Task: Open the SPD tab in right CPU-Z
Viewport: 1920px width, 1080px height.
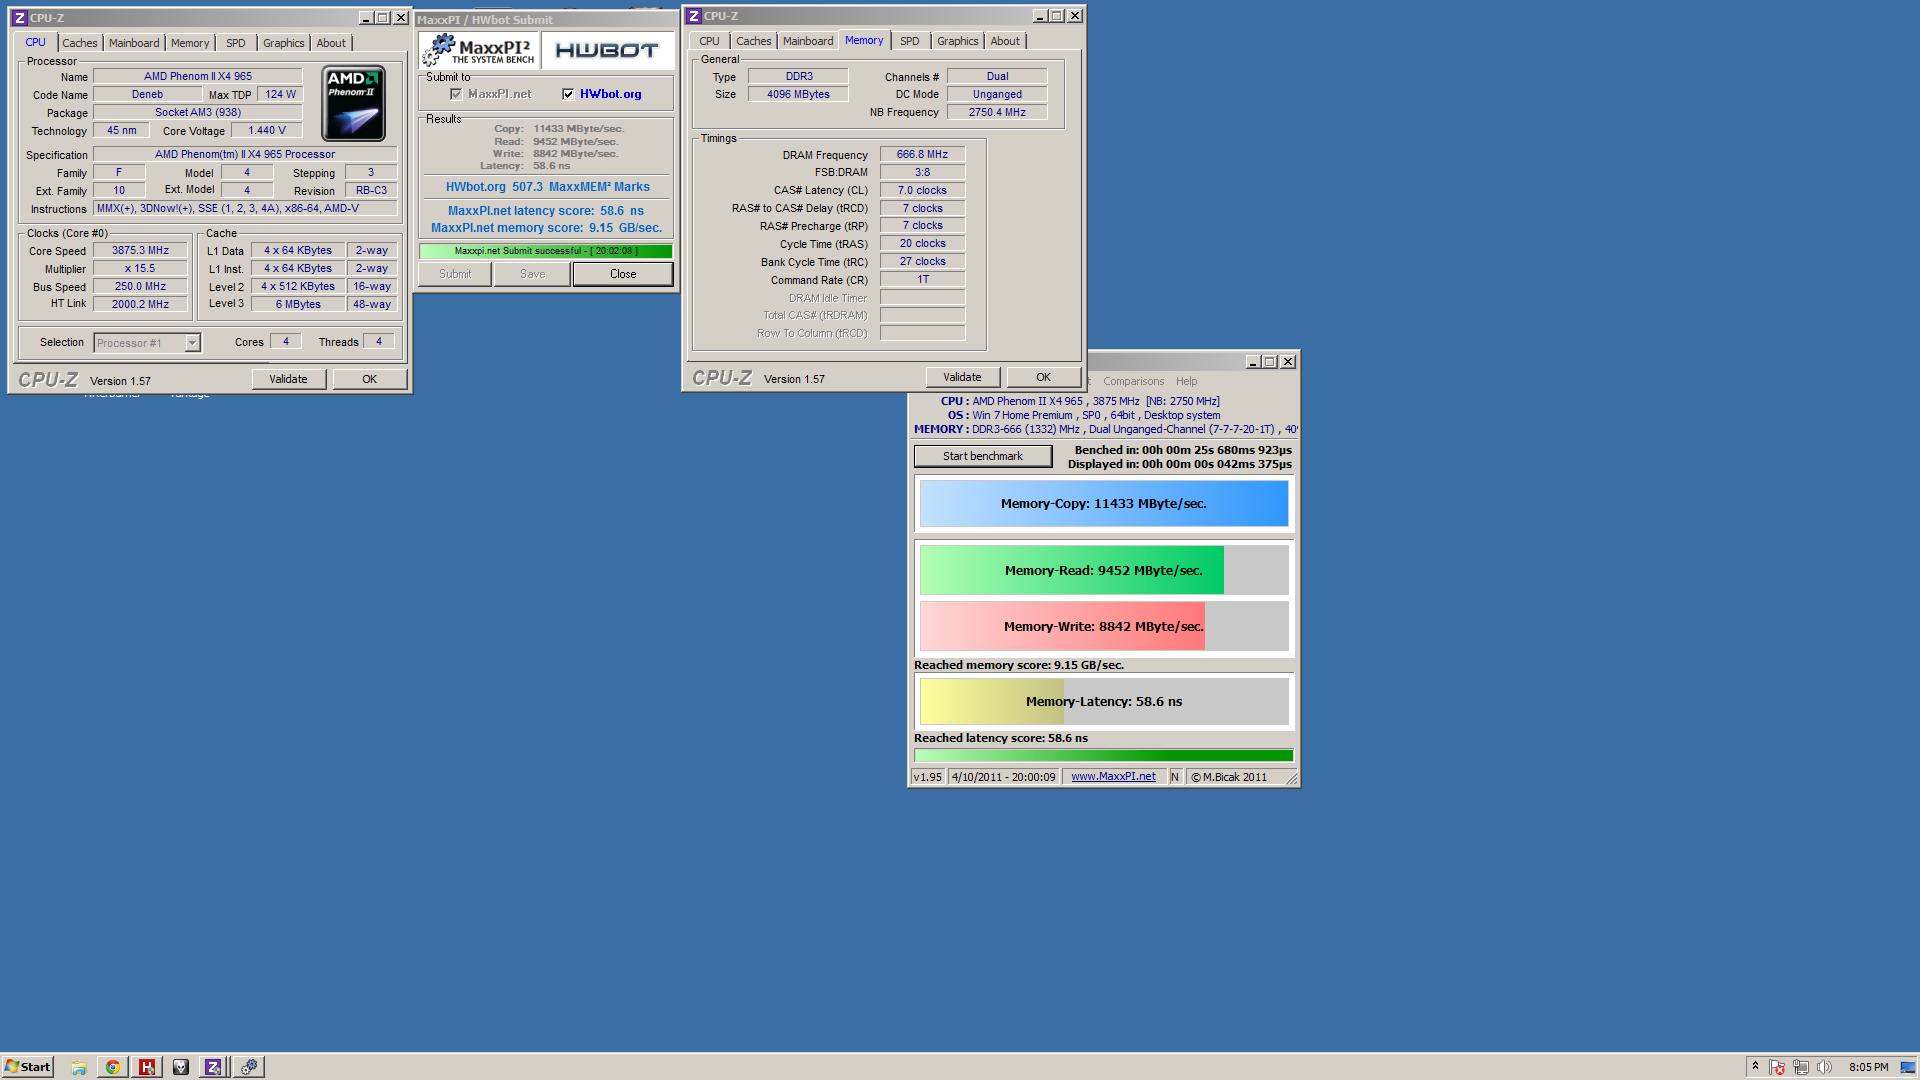Action: tap(910, 41)
